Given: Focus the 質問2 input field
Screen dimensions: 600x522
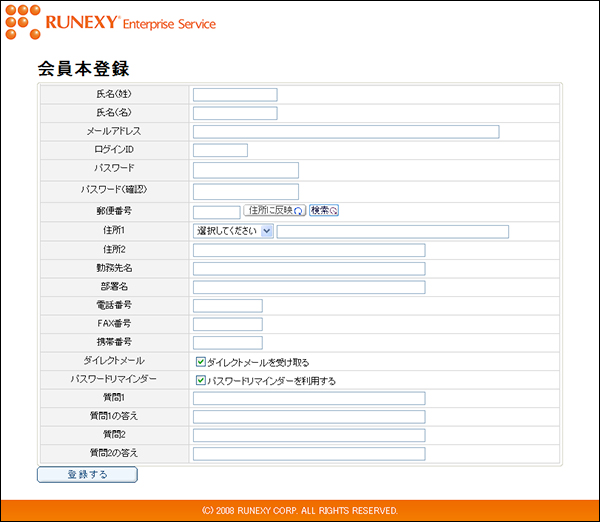Looking at the screenshot, I should [309, 435].
